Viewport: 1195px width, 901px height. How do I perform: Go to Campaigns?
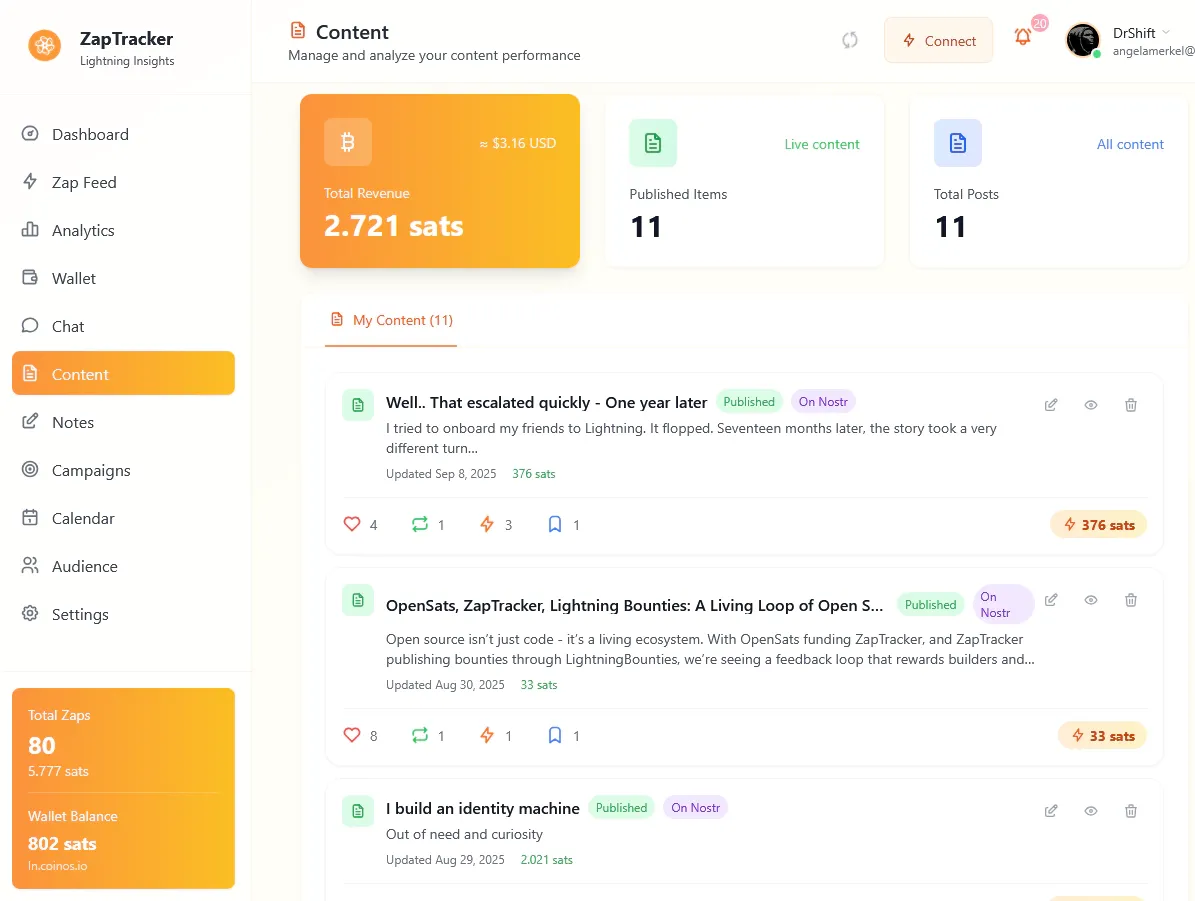tap(123, 470)
